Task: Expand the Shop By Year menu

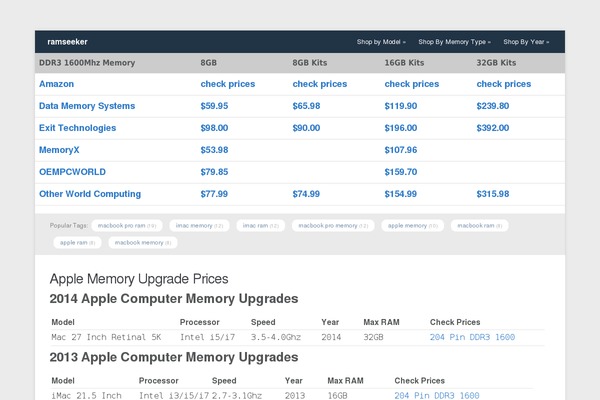Action: (x=526, y=42)
